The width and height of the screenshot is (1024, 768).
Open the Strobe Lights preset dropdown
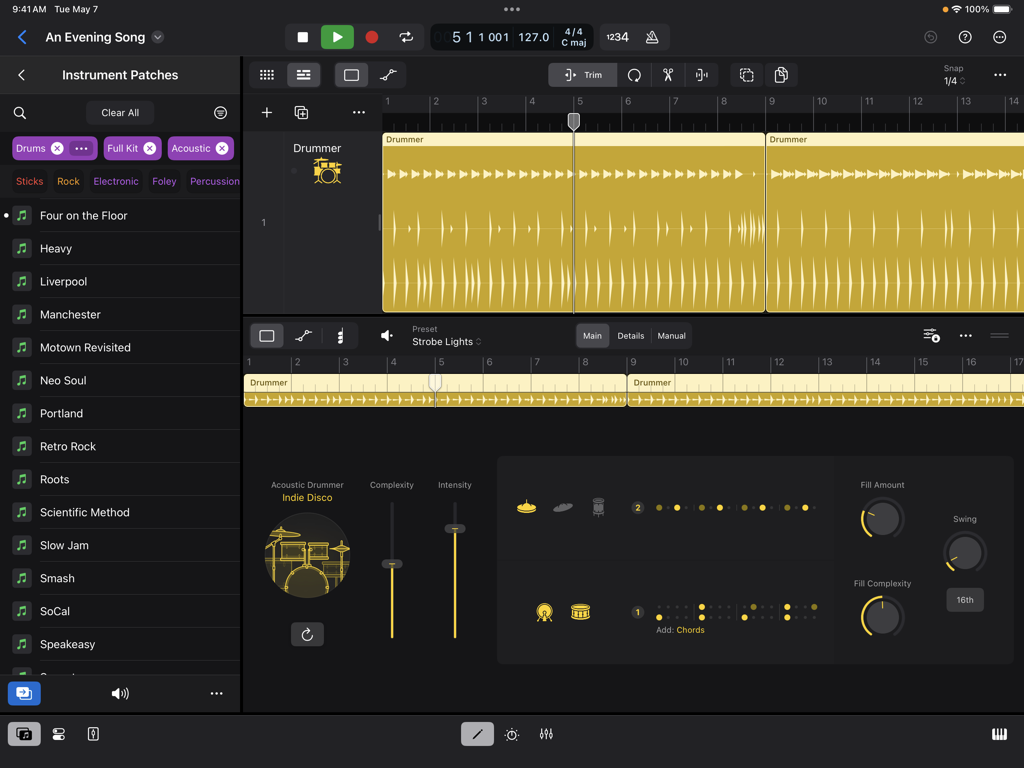[445, 341]
